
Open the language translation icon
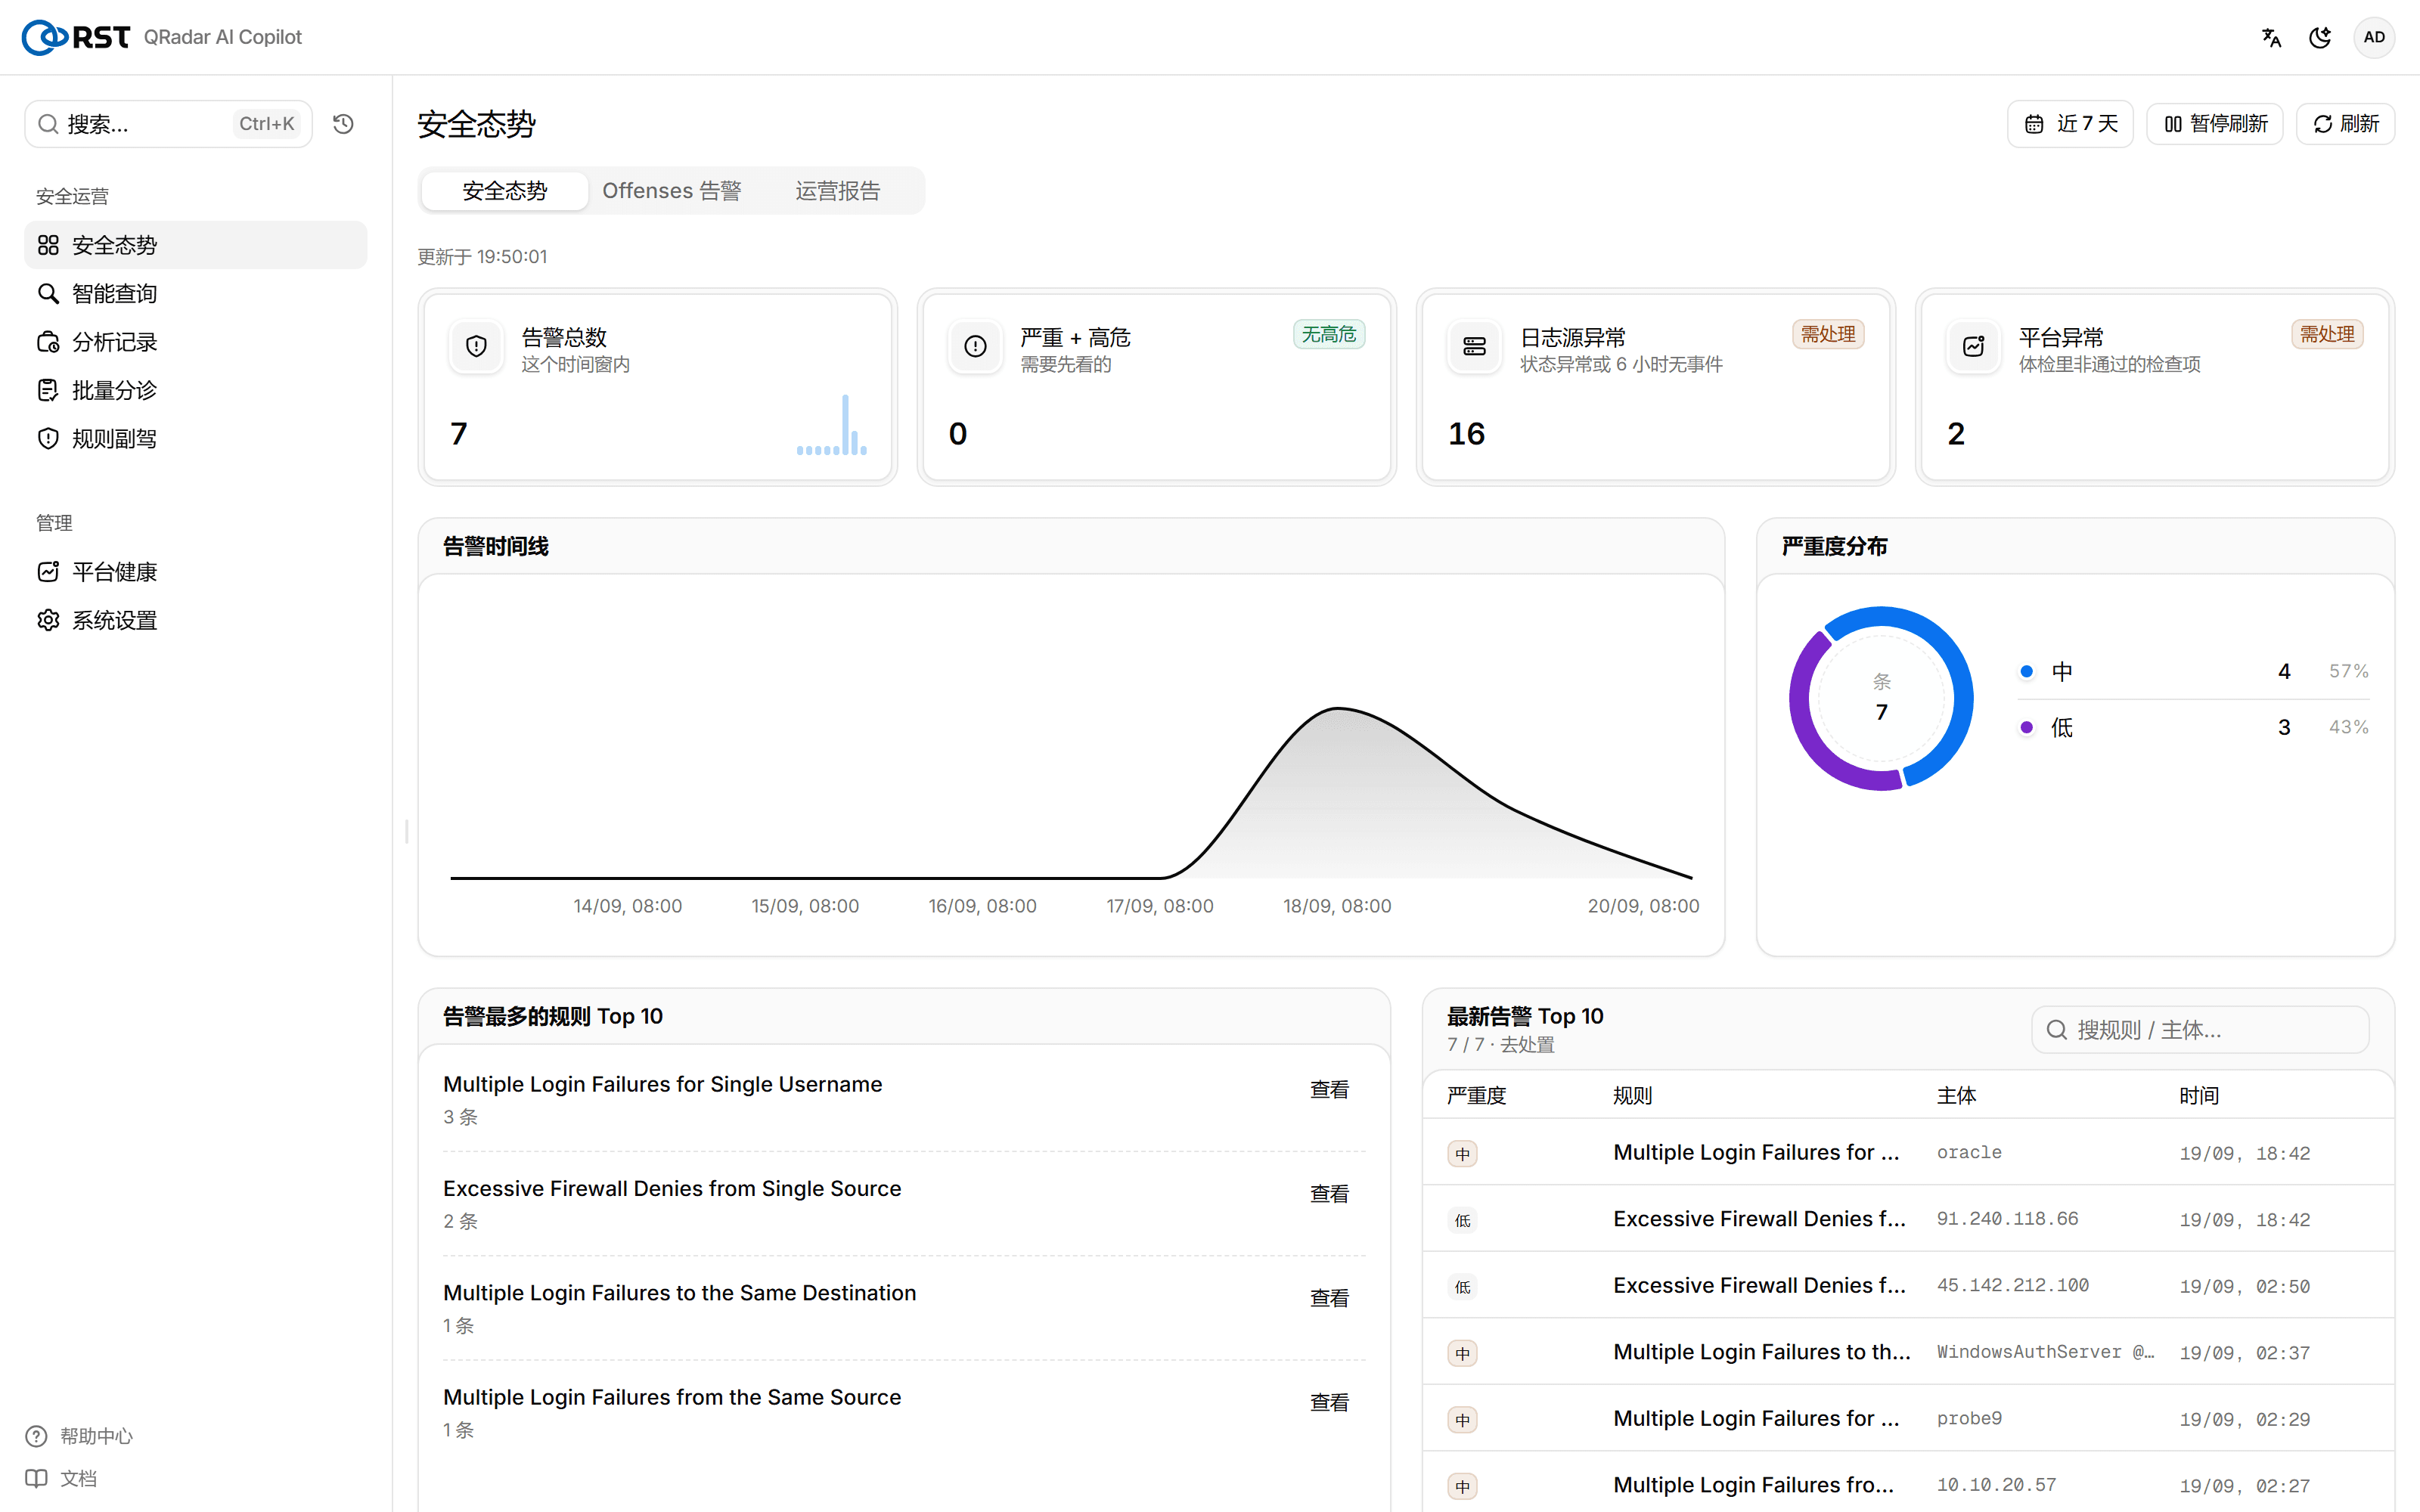click(x=2271, y=37)
